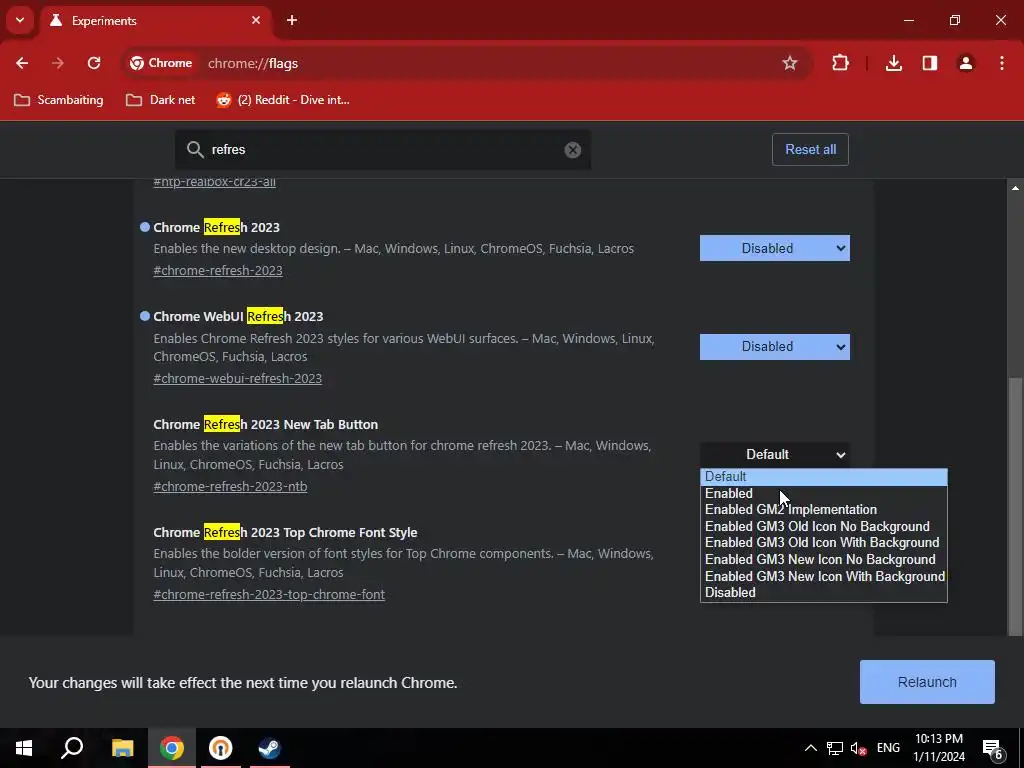This screenshot has width=1024, height=768.
Task: Open the orange headphones taskbar app
Action: coord(221,748)
